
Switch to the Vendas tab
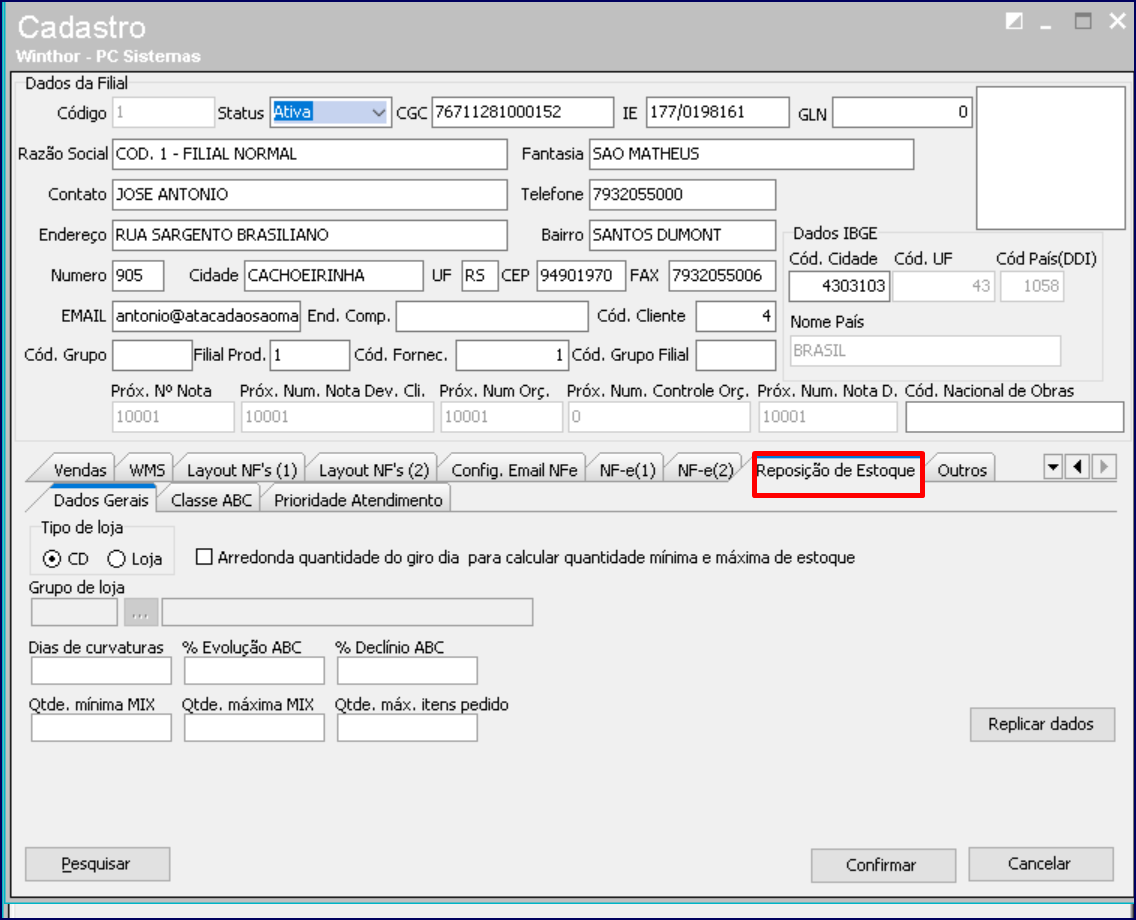coord(80,470)
